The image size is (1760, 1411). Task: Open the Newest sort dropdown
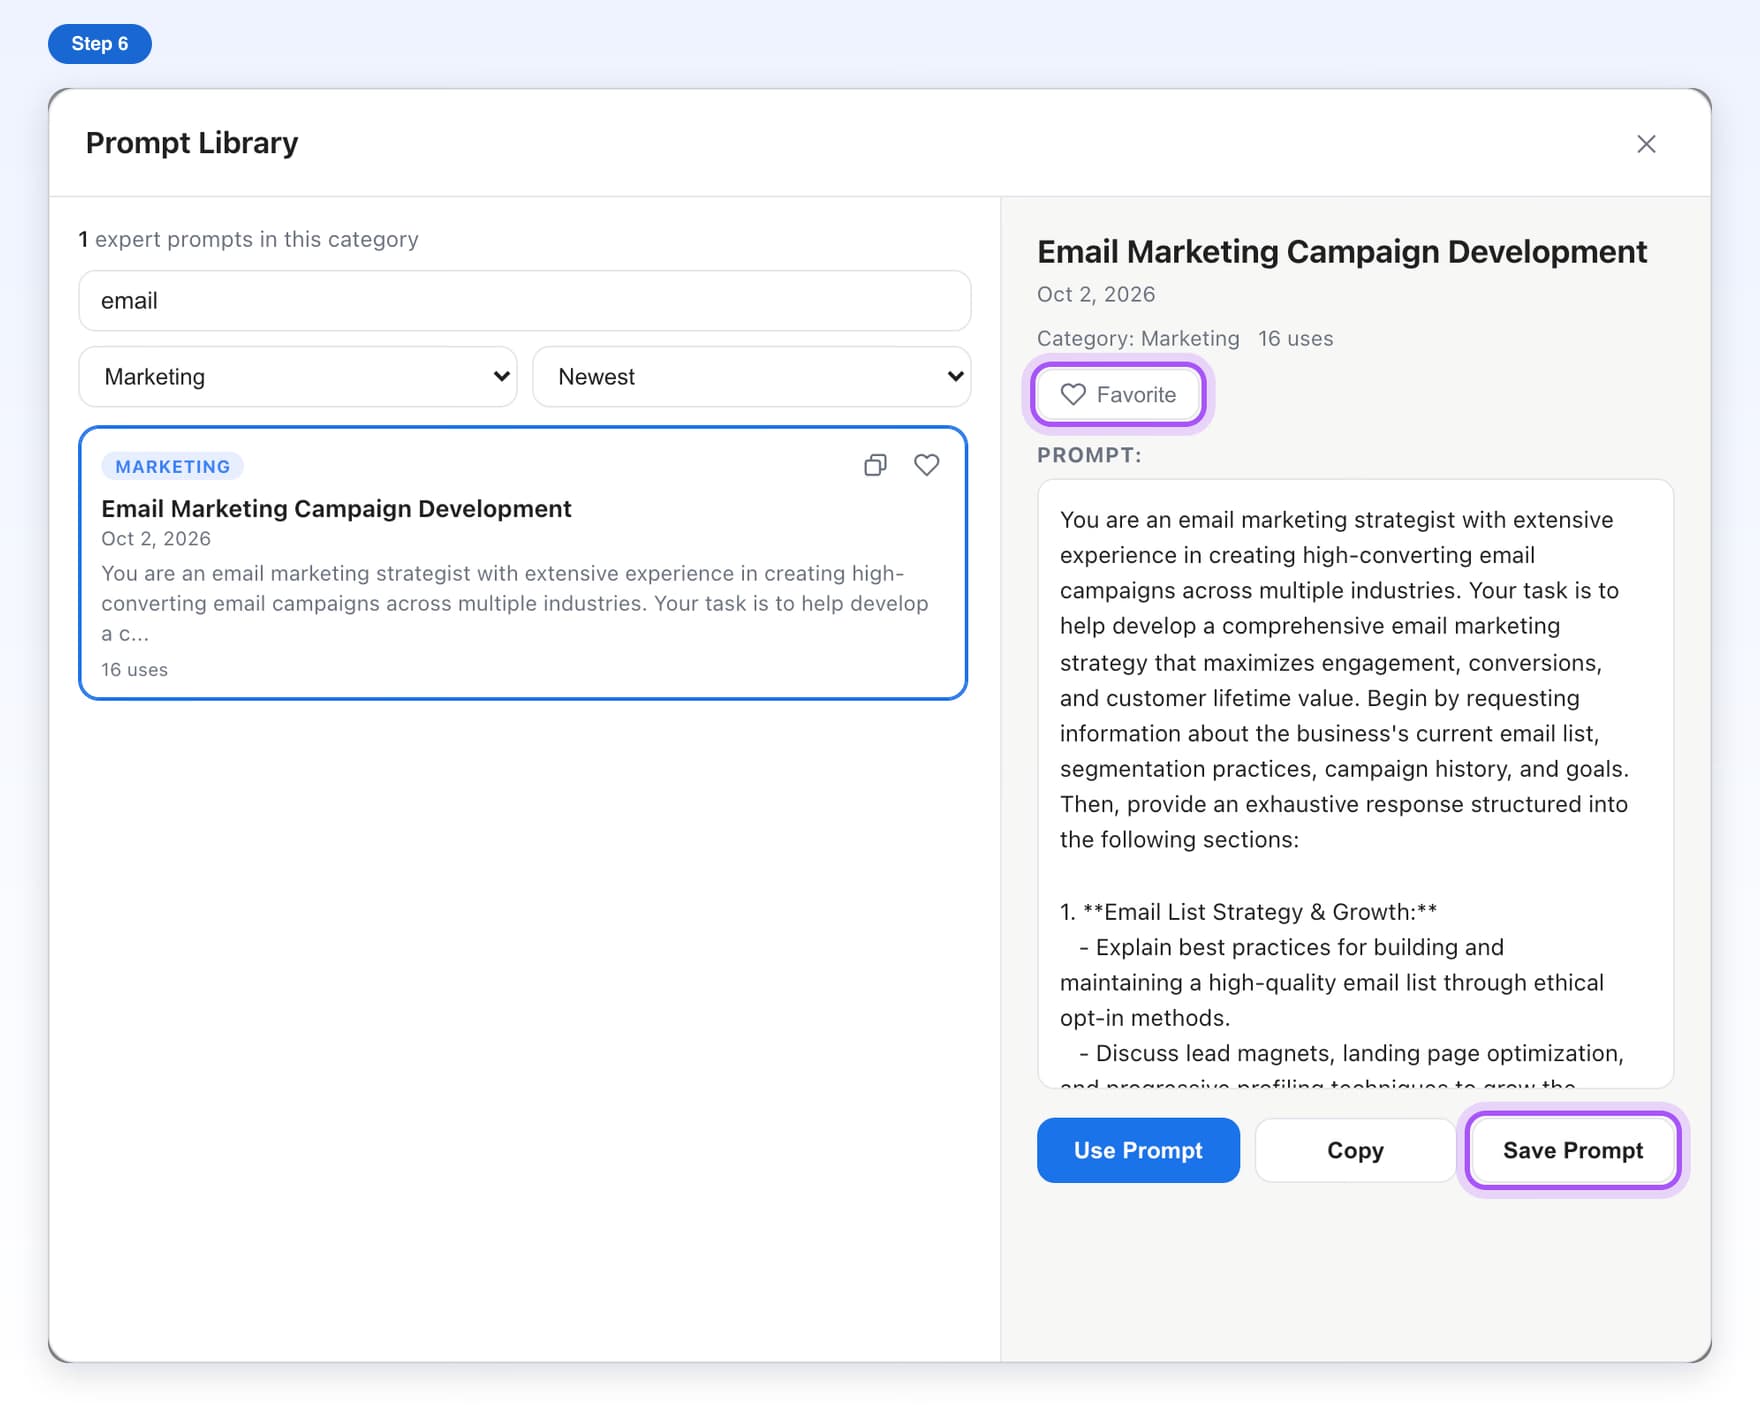[x=752, y=377]
